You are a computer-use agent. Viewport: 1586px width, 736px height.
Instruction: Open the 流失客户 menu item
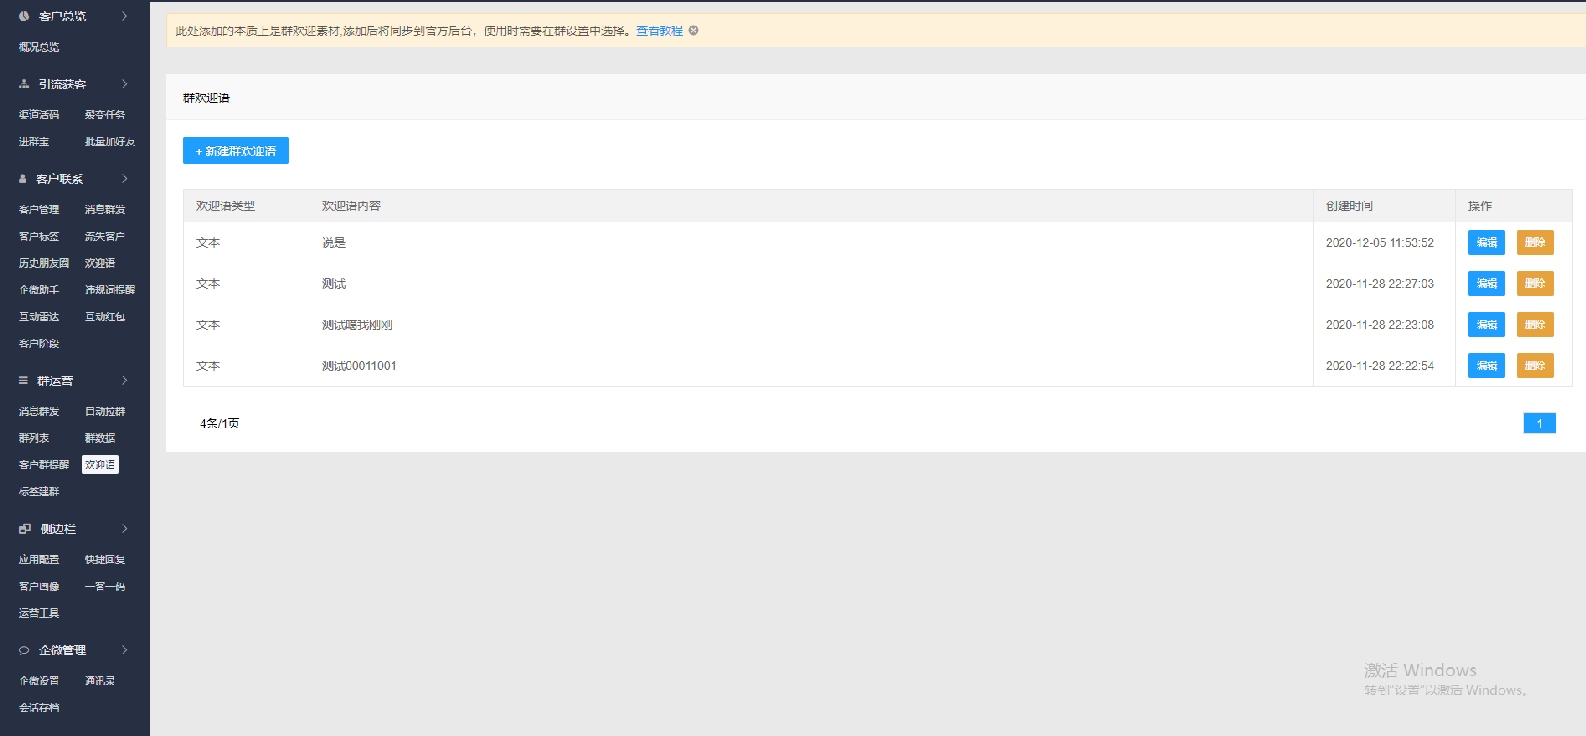tap(105, 237)
